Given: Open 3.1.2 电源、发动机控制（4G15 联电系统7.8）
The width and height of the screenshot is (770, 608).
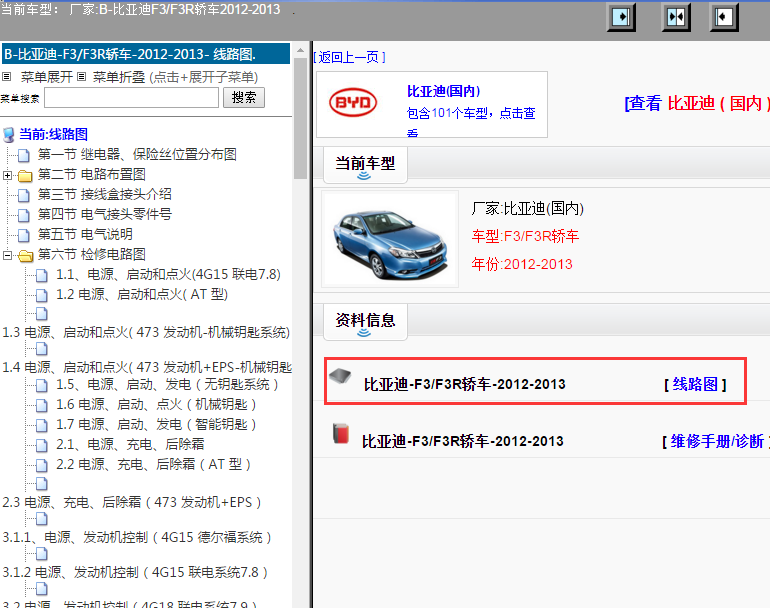Looking at the screenshot, I should [x=135, y=572].
